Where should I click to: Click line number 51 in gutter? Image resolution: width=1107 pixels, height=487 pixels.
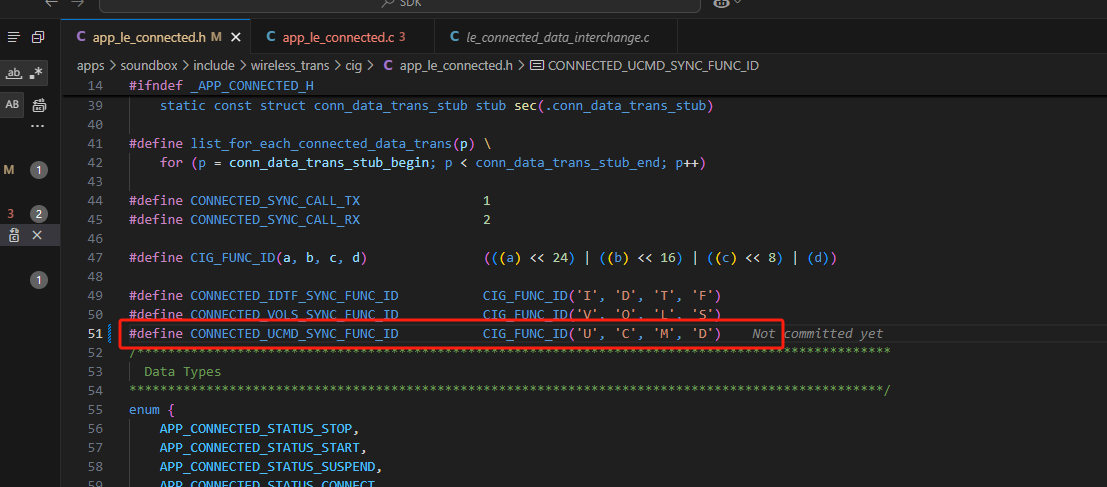[x=95, y=334]
